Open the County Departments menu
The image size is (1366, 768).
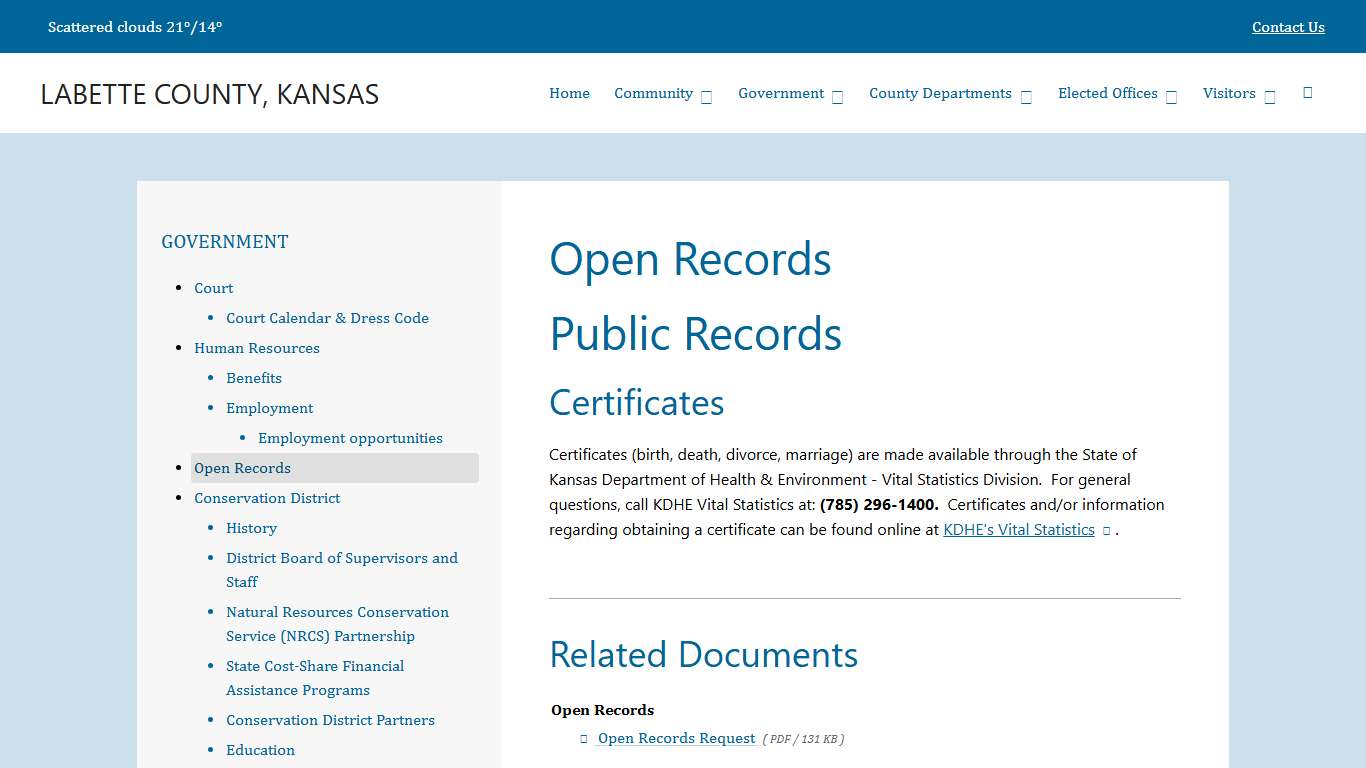click(x=943, y=93)
